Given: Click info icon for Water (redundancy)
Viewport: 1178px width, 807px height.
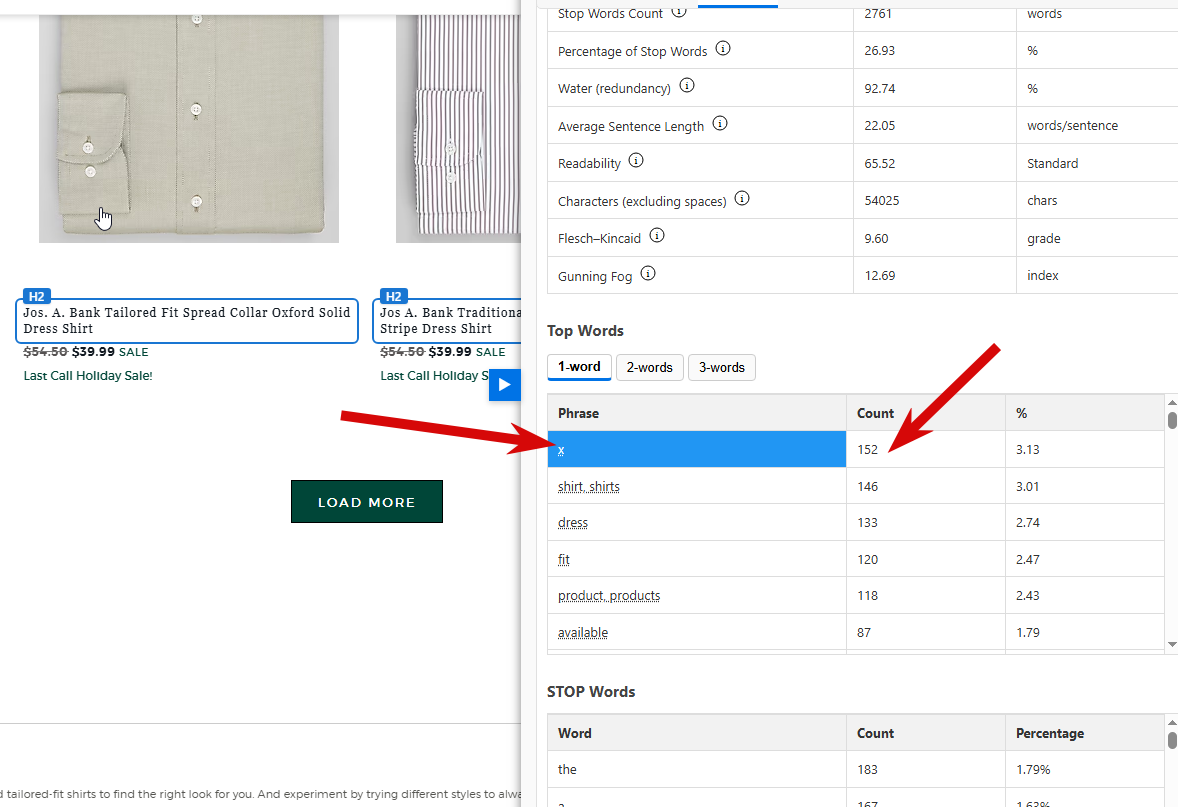Looking at the screenshot, I should coord(687,86).
